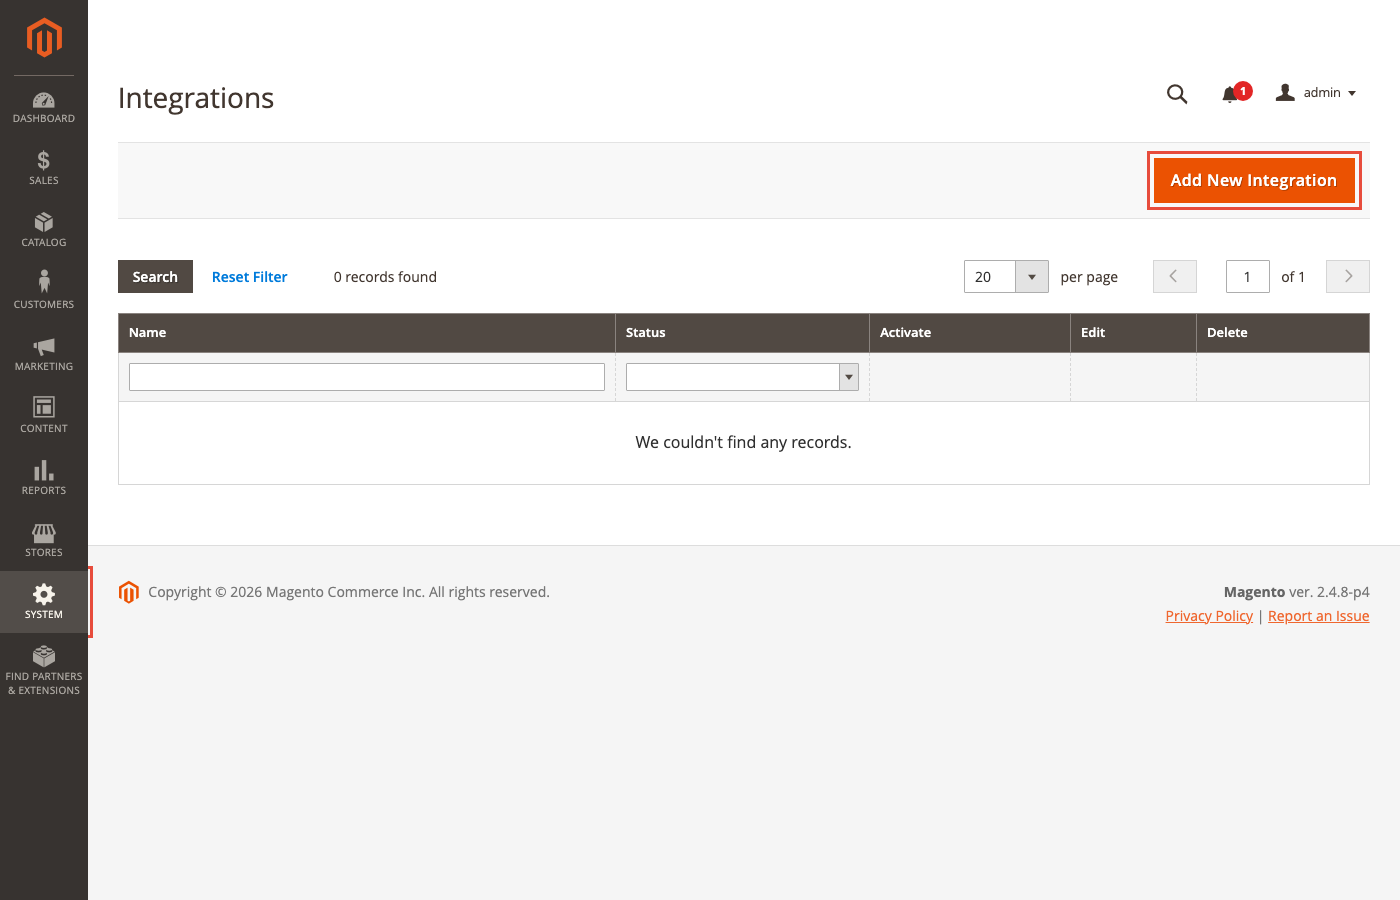1400x900 pixels.
Task: Open the notifications bell
Action: [1231, 93]
